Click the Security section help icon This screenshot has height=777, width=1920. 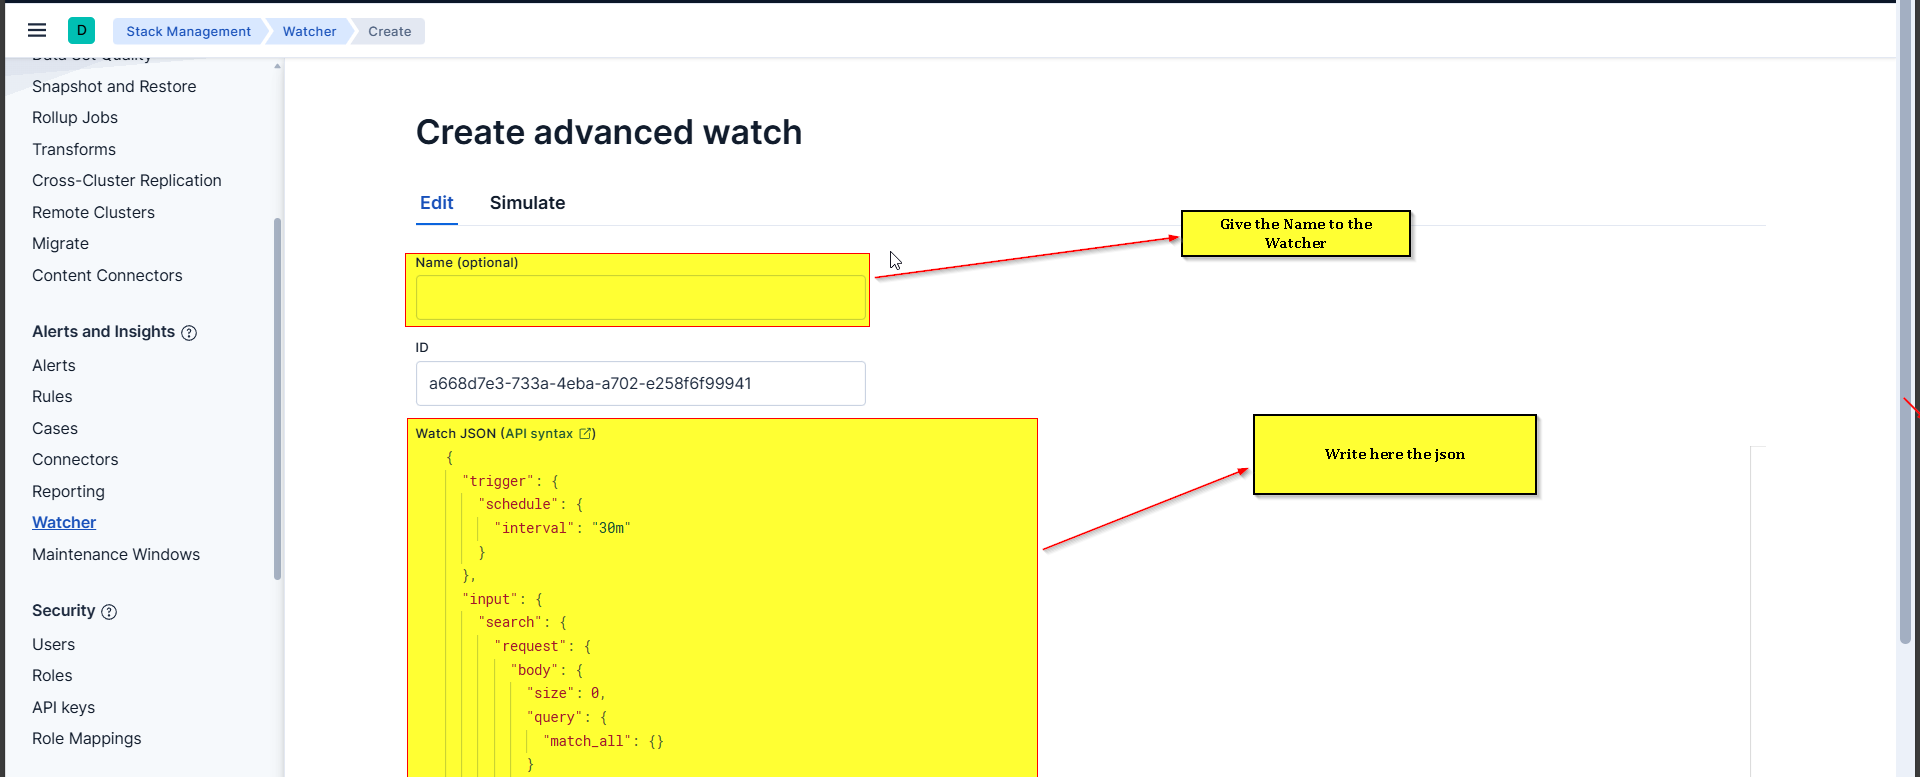pyautogui.click(x=109, y=612)
